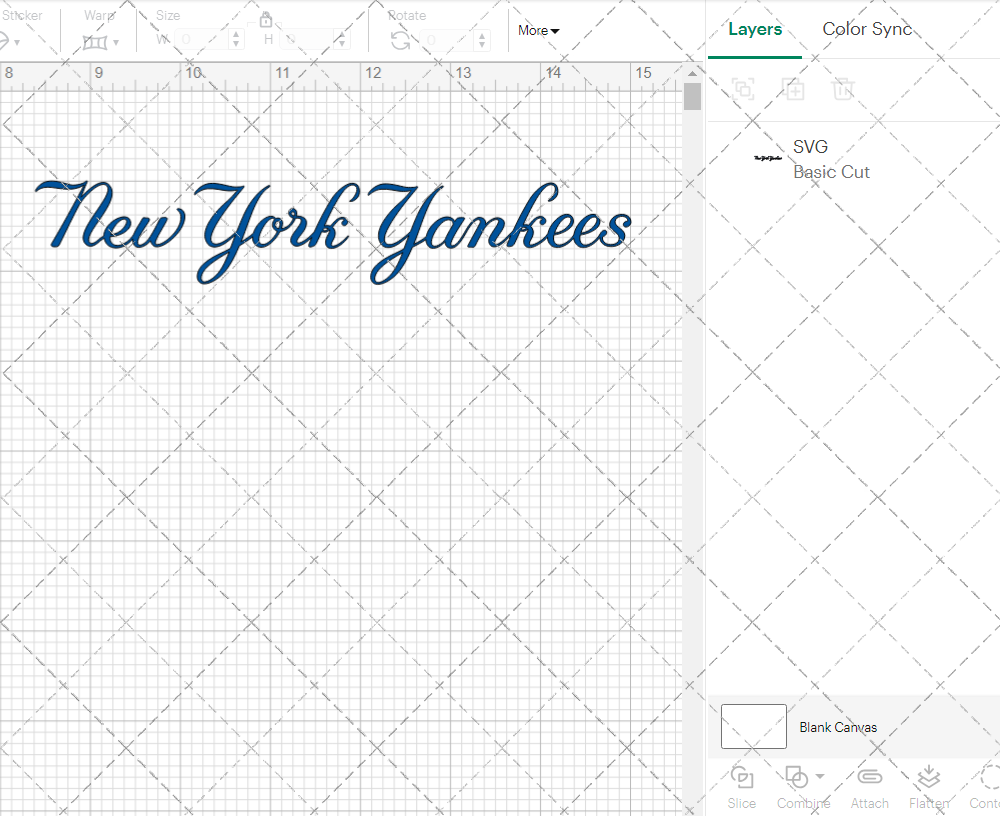Screen dimensions: 1000x816
Task: Open the Warp dropdown arrow
Action: click(116, 43)
